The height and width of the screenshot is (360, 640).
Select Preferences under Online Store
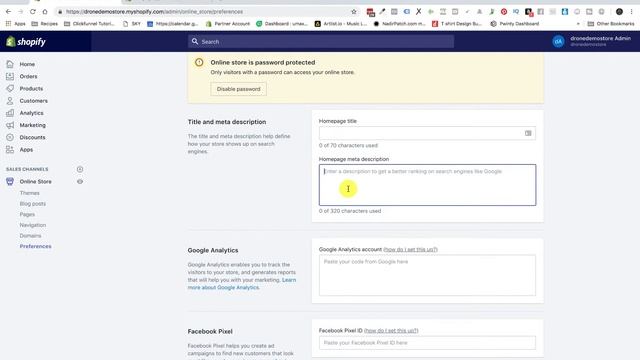pyautogui.click(x=36, y=246)
